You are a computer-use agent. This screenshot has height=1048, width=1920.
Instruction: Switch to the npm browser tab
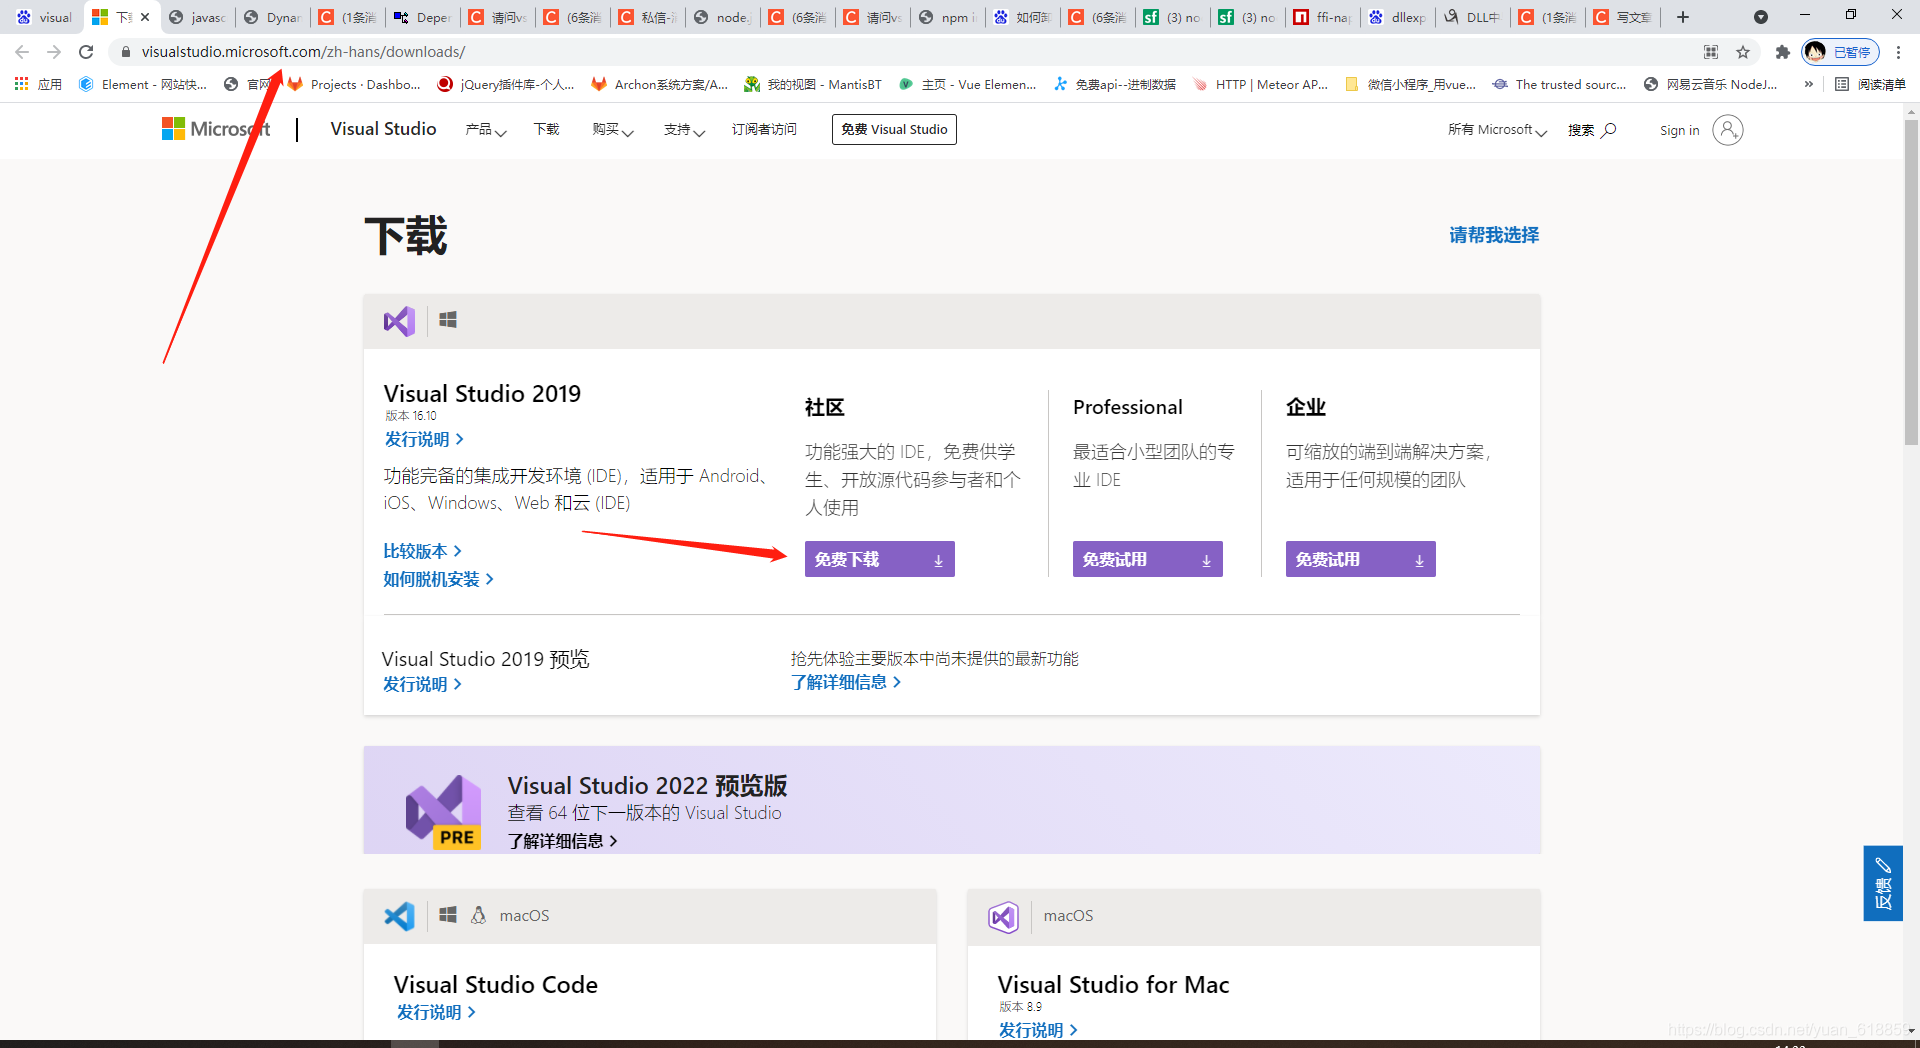click(x=946, y=17)
